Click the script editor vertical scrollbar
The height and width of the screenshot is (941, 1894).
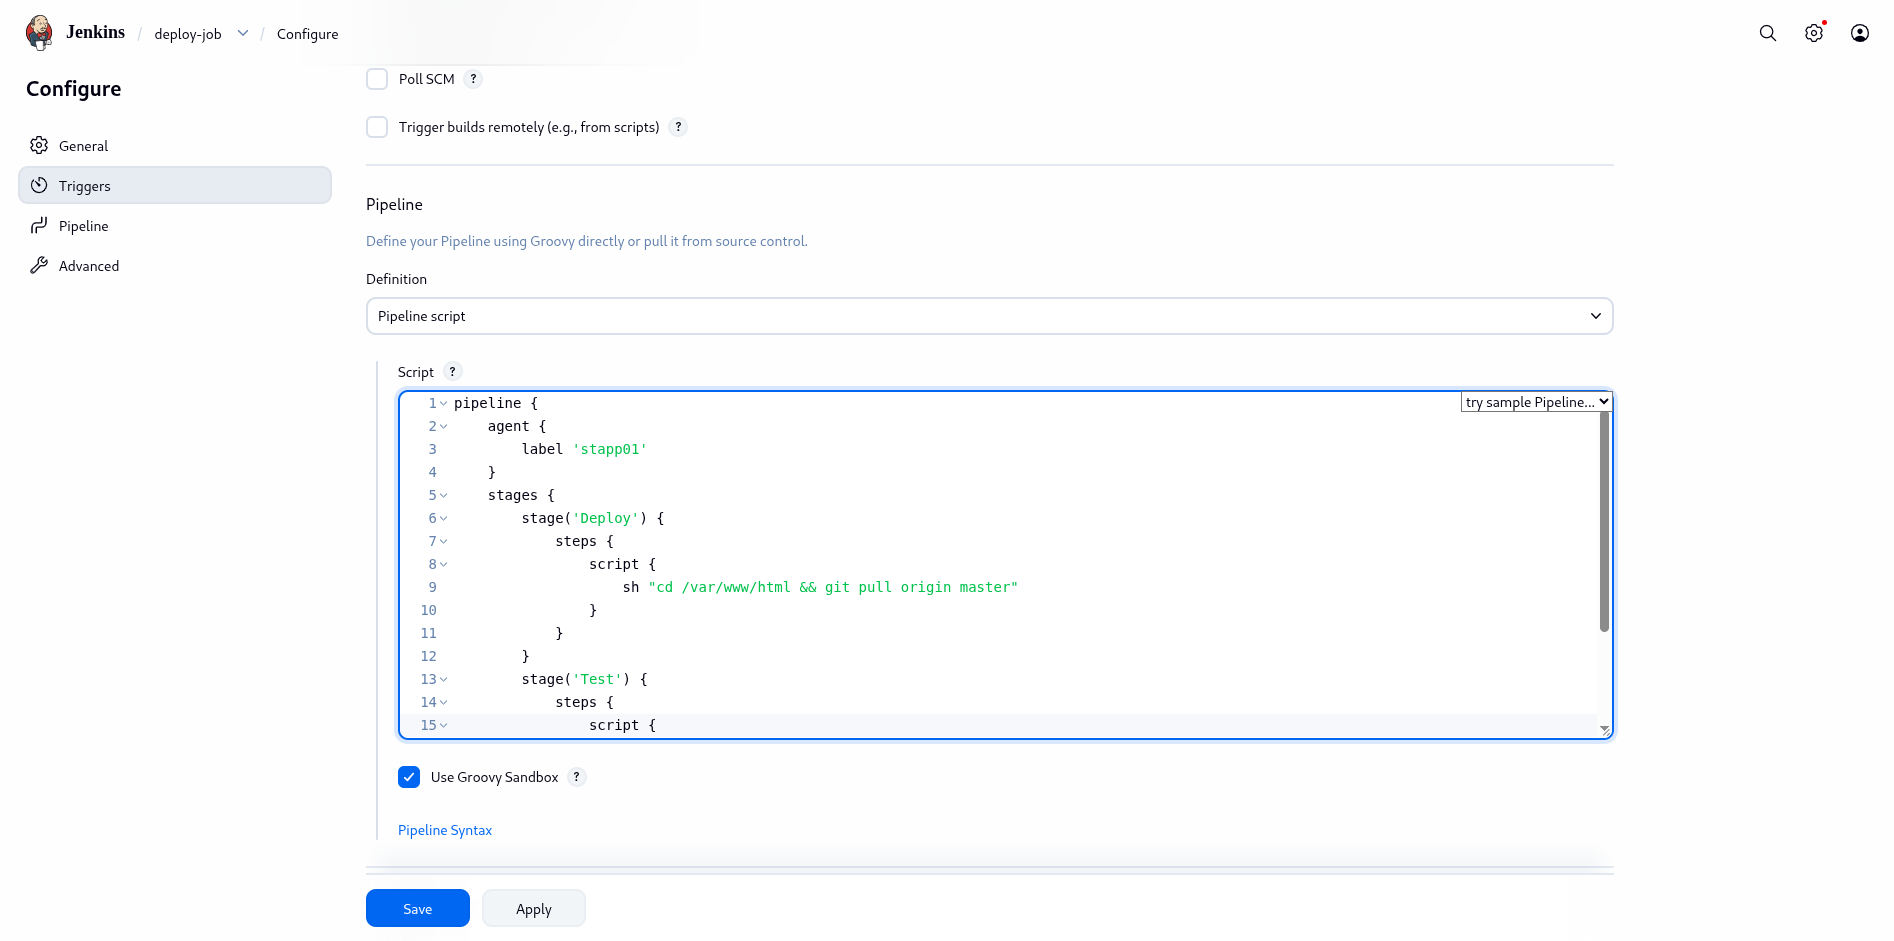point(1604,520)
